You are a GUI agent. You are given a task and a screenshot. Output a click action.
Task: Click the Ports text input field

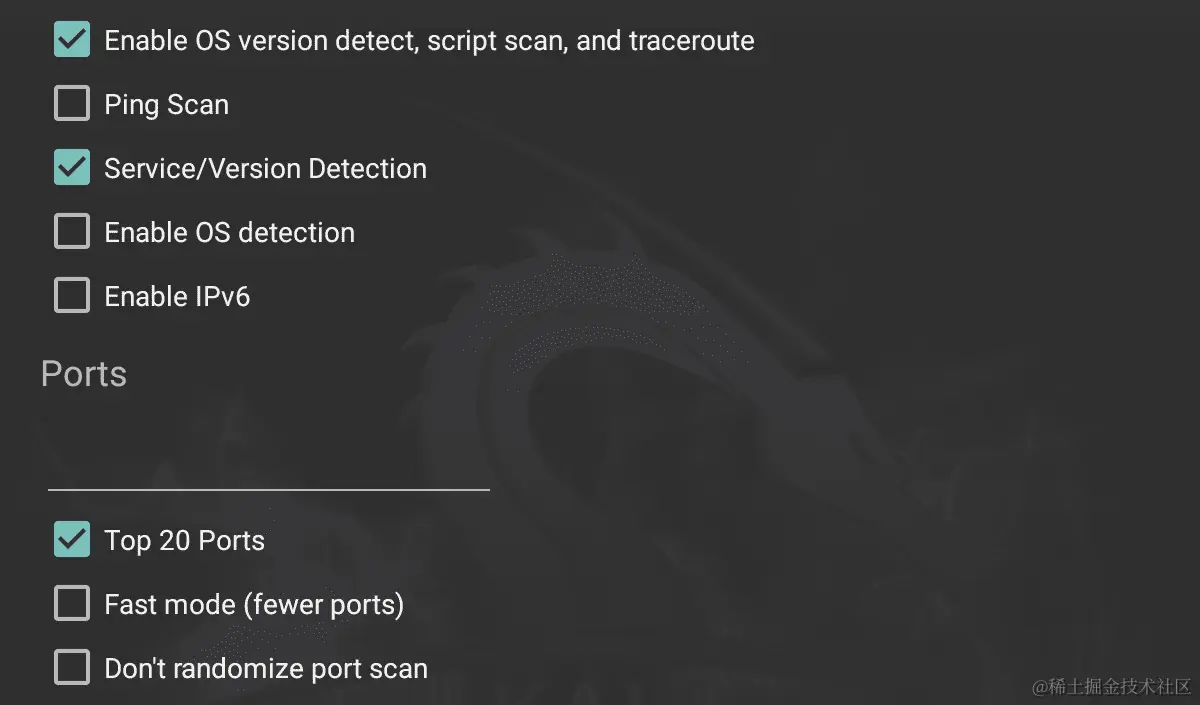(x=269, y=460)
